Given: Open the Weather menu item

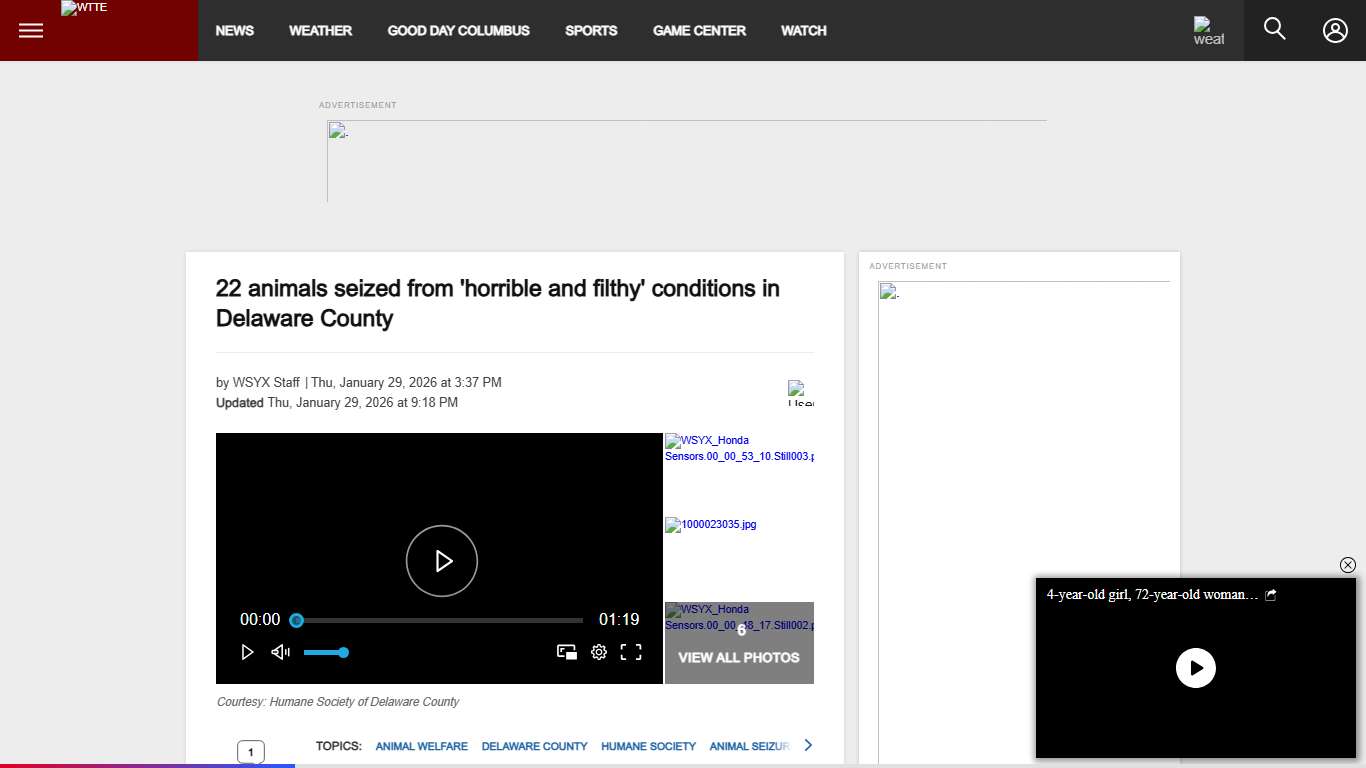Looking at the screenshot, I should click(x=320, y=30).
